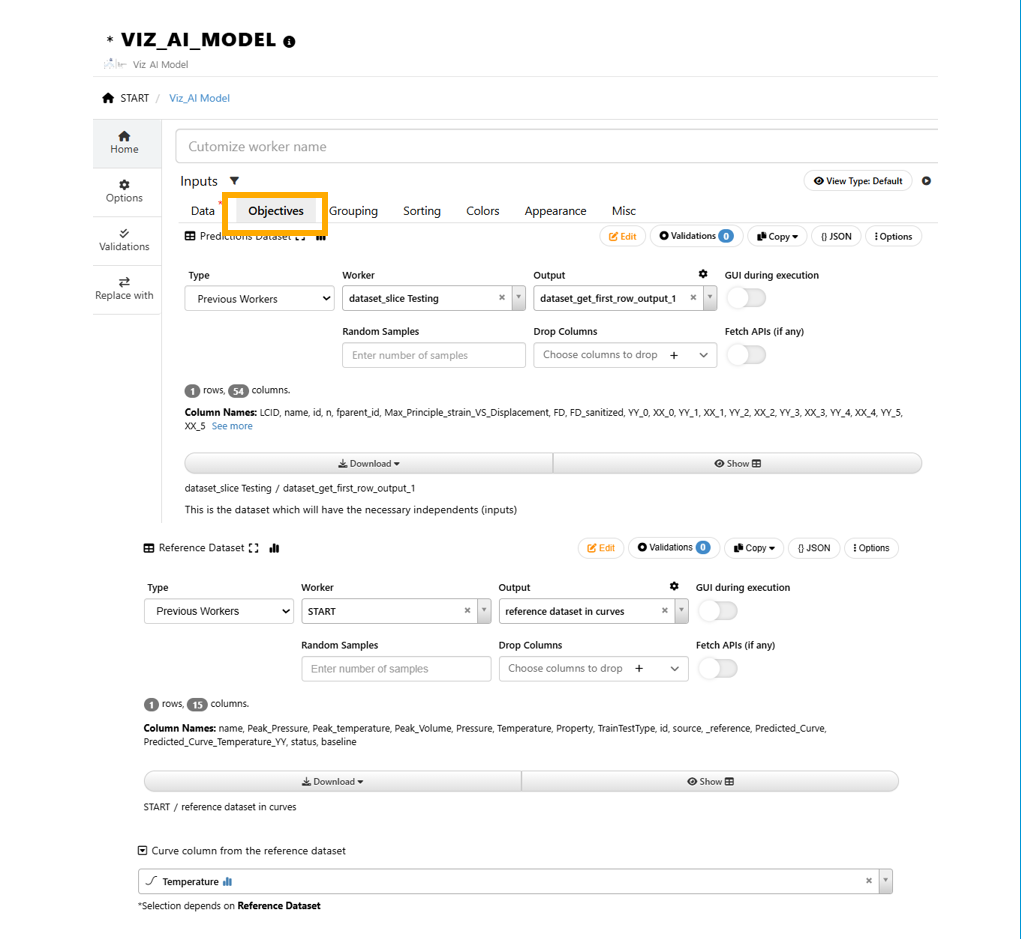The width and height of the screenshot is (1021, 939).
Task: Toggle GUI during execution for Reference Dataset
Action: coord(717,611)
